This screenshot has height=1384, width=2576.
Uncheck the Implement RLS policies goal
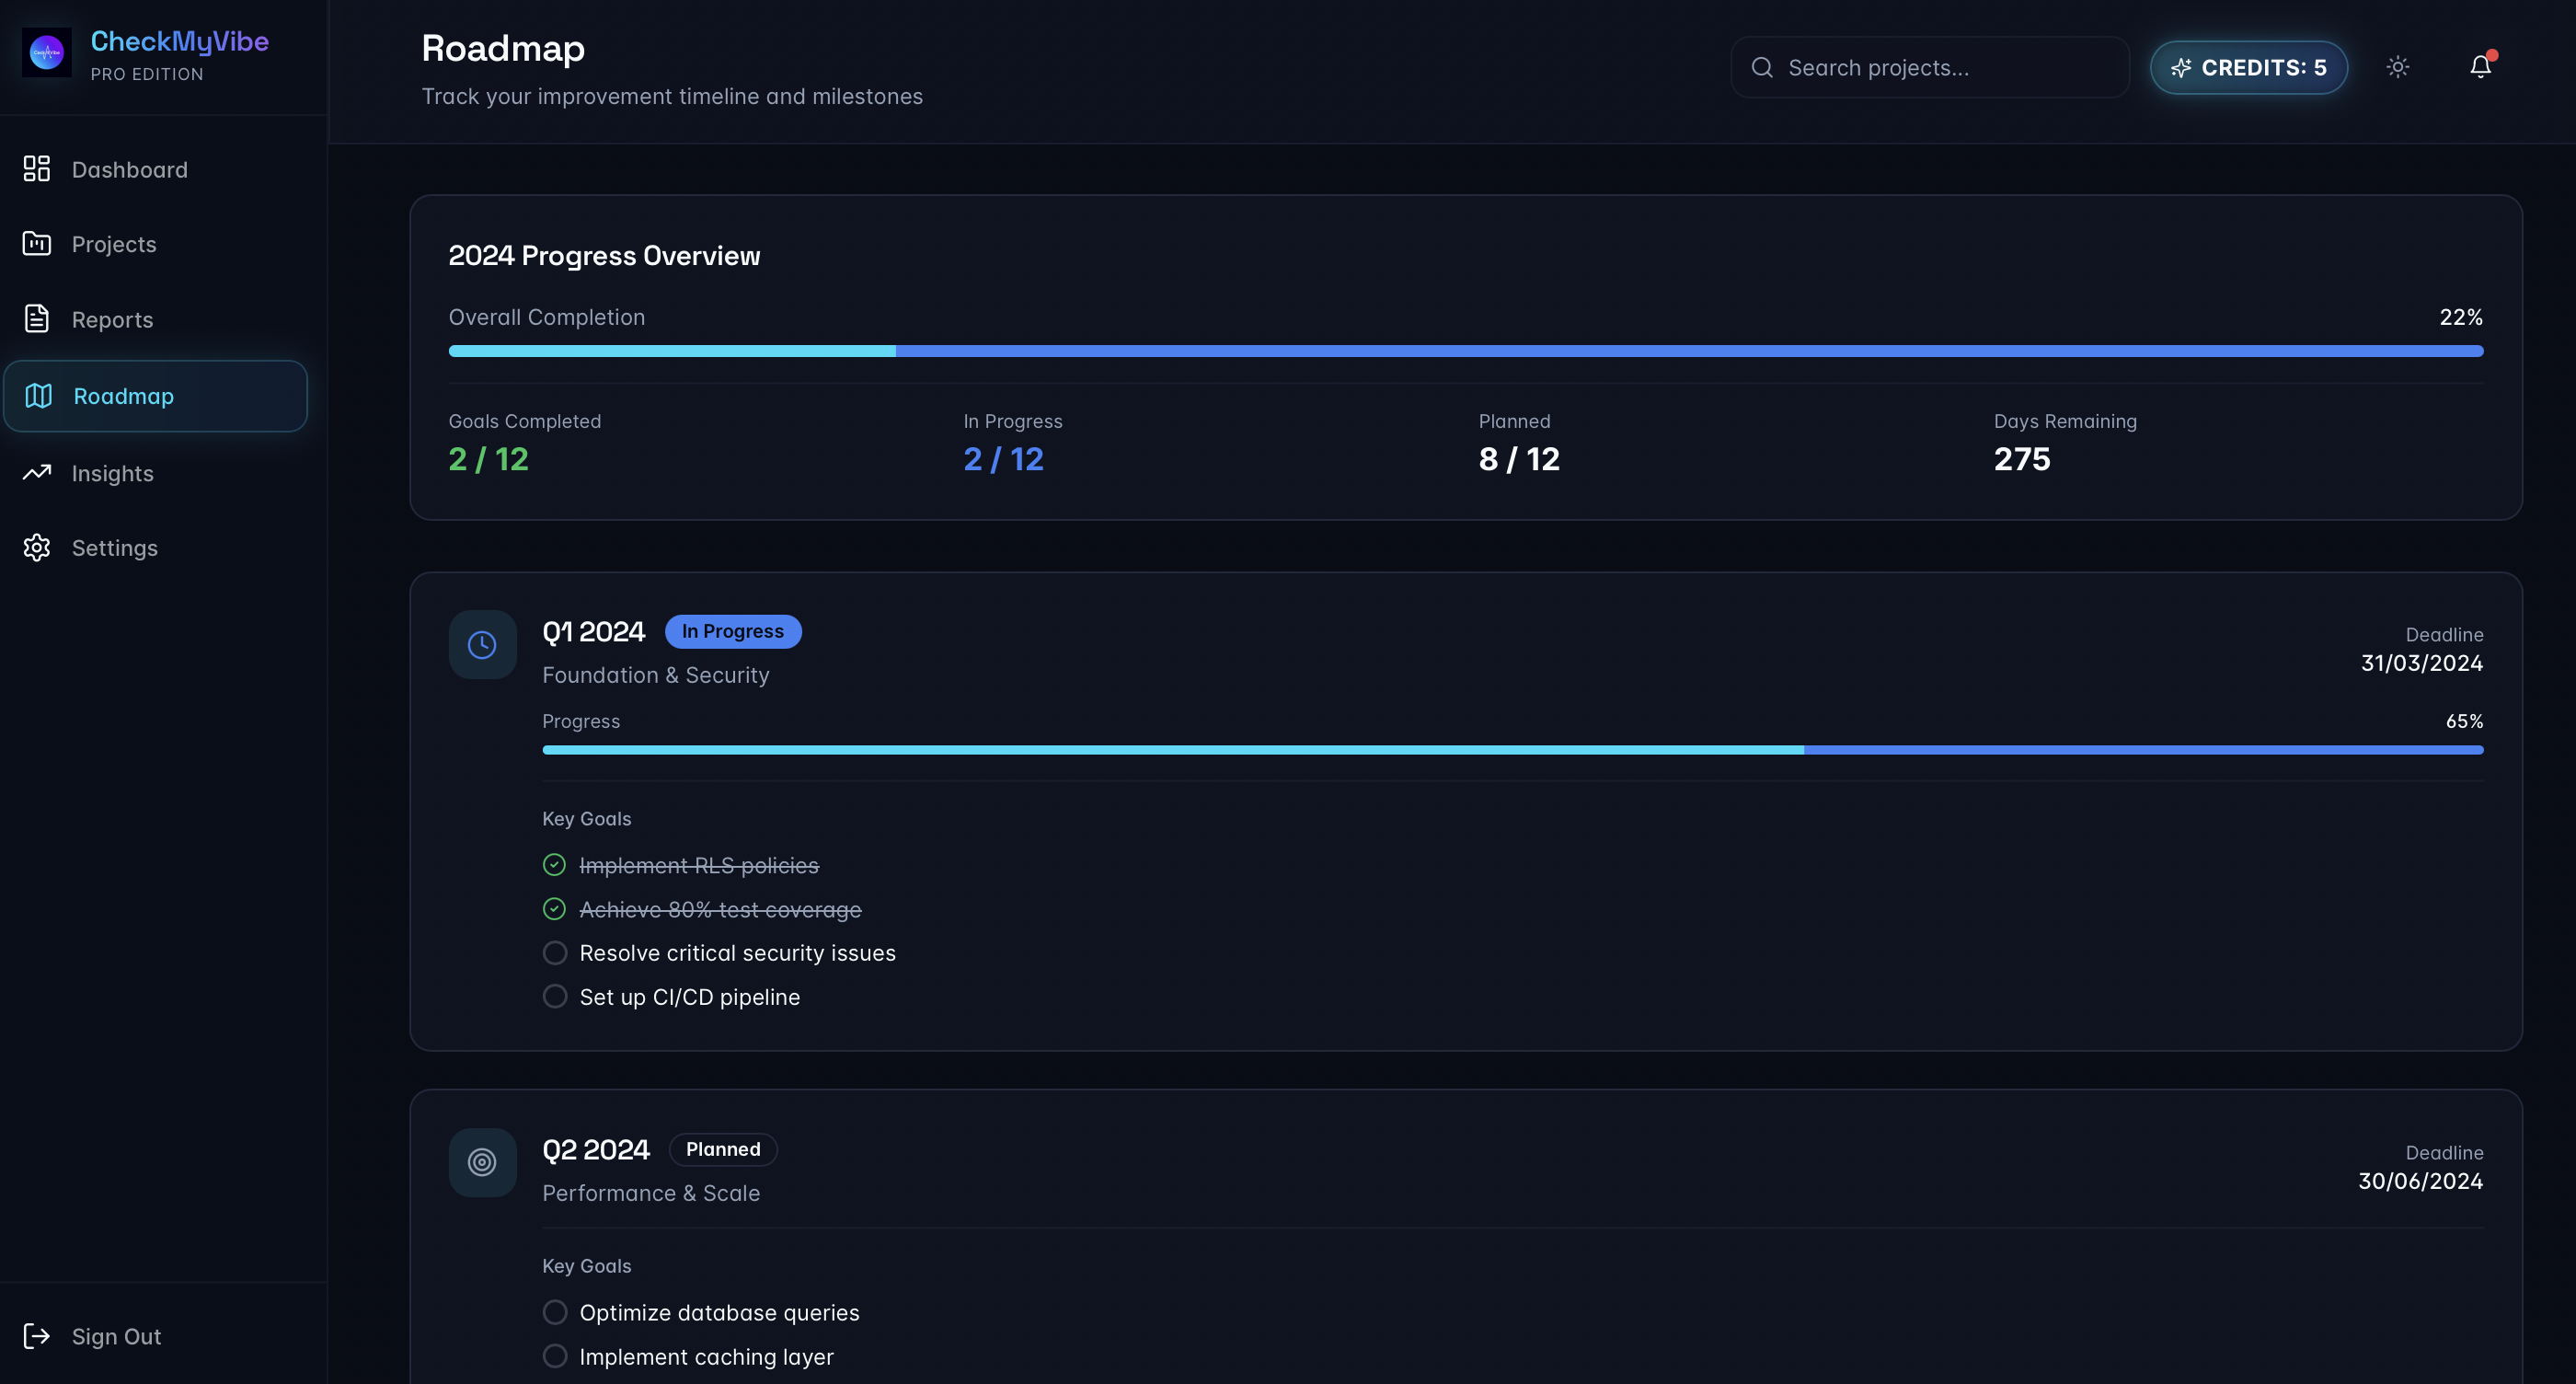(555, 865)
